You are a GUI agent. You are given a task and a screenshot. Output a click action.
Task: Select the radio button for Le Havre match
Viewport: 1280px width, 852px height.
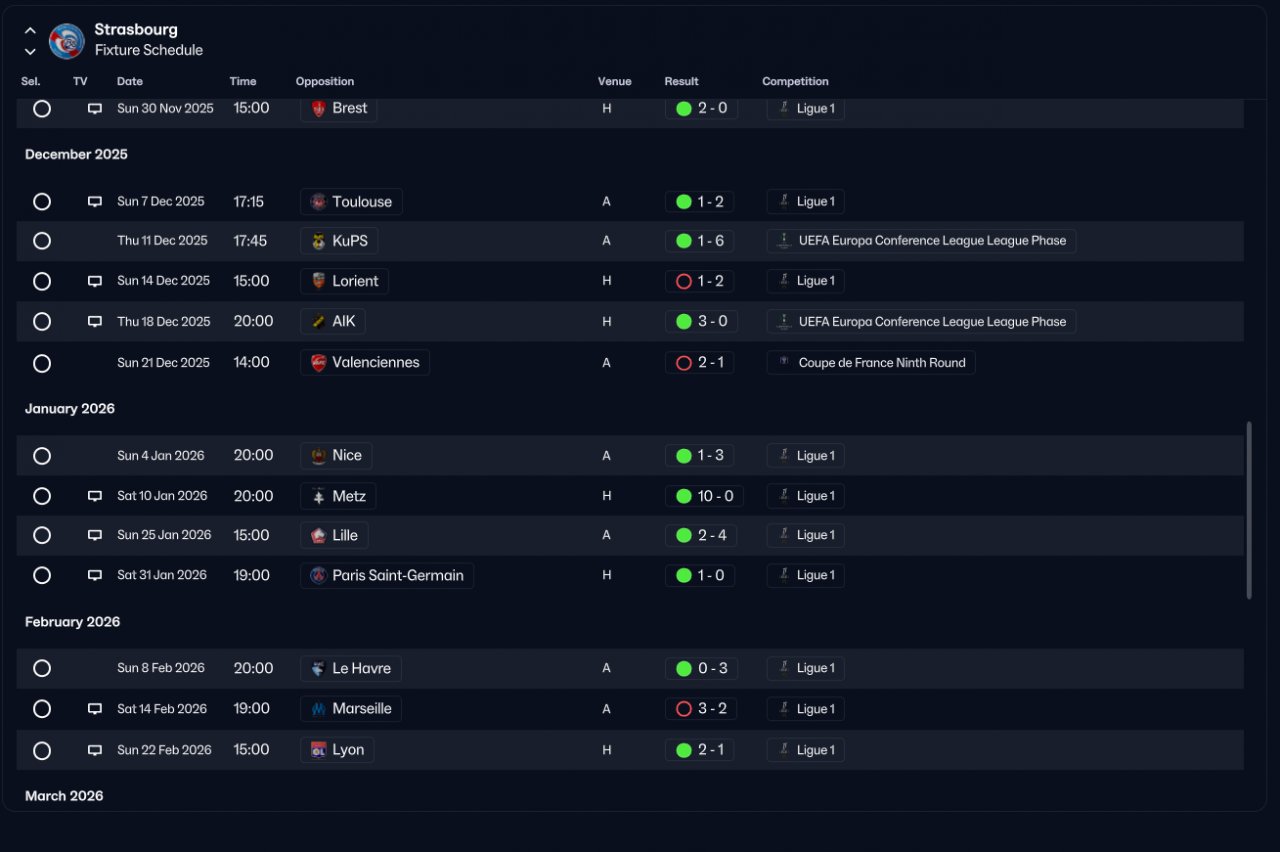[42, 668]
